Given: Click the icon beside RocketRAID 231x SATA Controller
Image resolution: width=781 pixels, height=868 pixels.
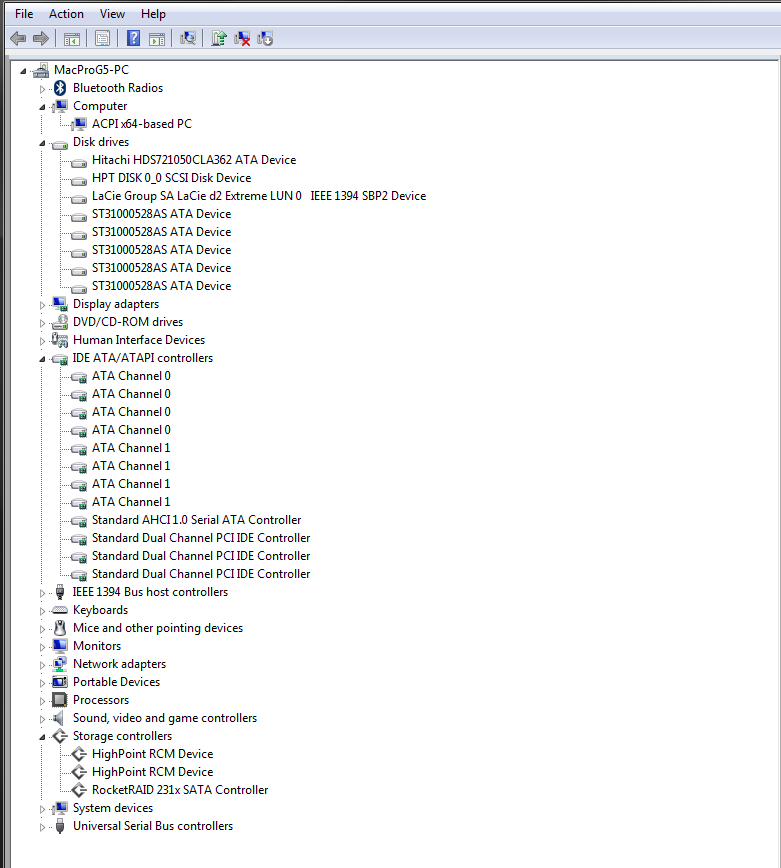Looking at the screenshot, I should coord(79,790).
